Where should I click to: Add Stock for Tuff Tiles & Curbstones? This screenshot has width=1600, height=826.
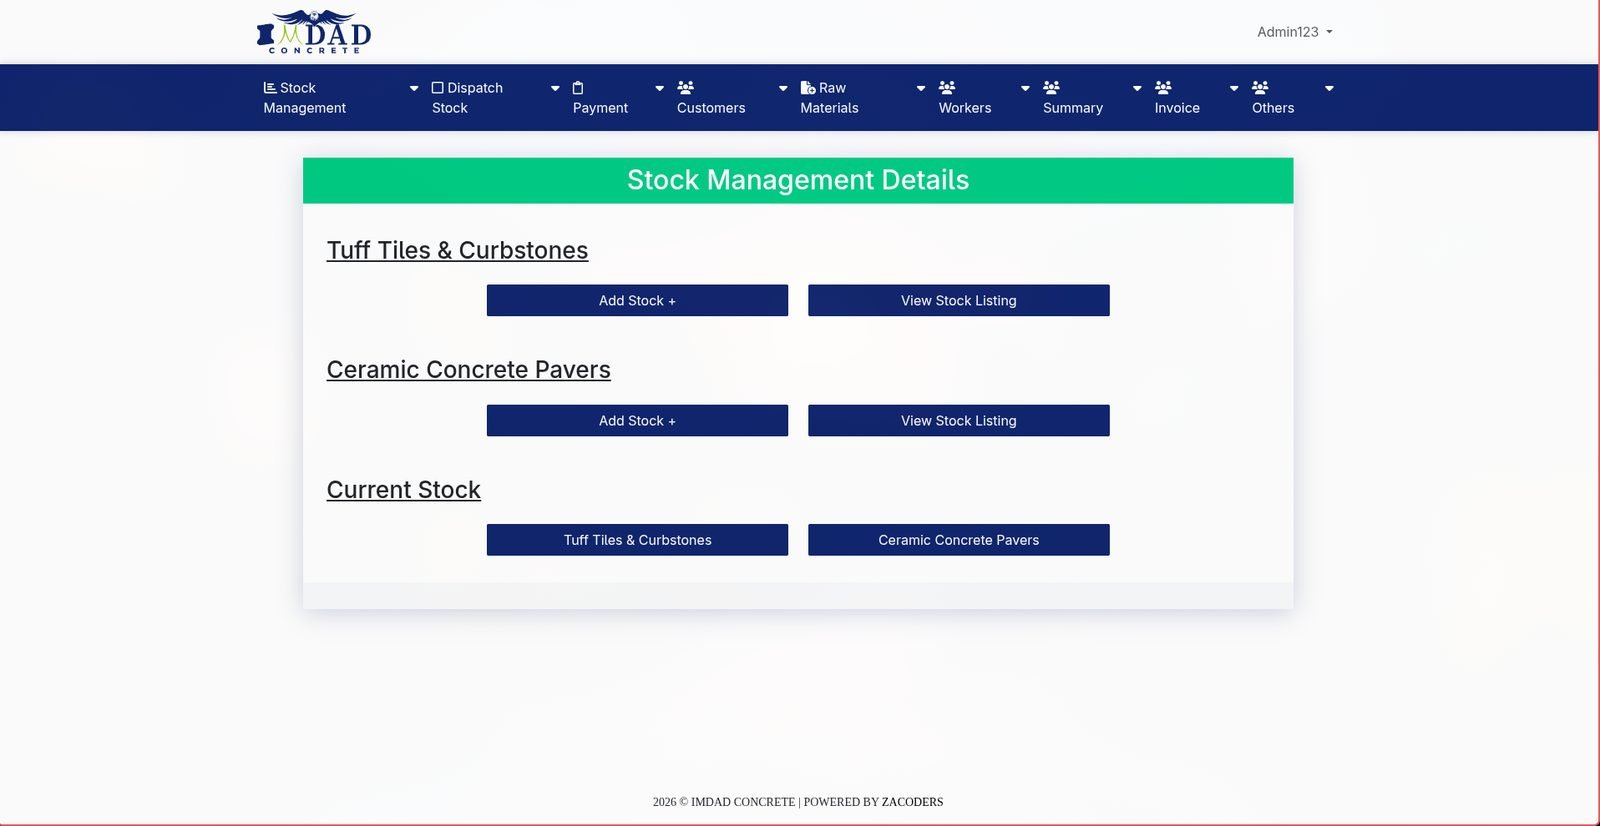pos(637,301)
